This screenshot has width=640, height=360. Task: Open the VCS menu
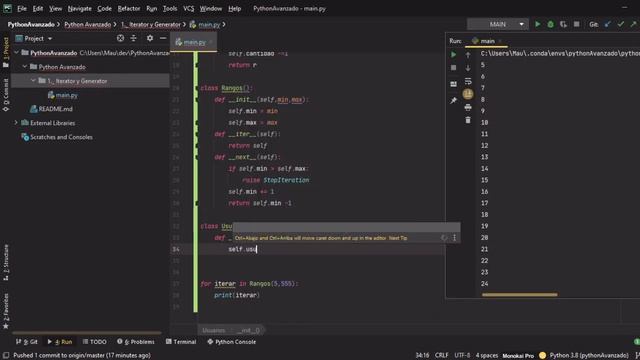189,8
